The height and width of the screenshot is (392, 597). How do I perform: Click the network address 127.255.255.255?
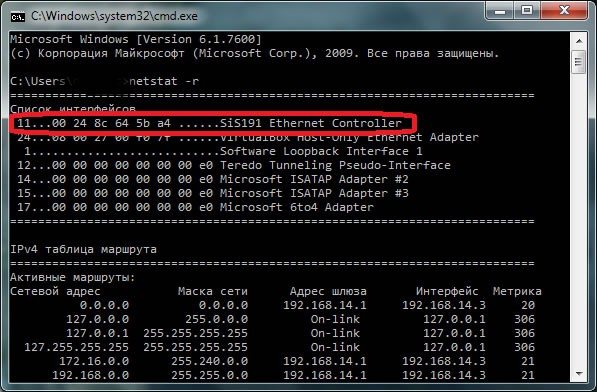click(x=77, y=347)
